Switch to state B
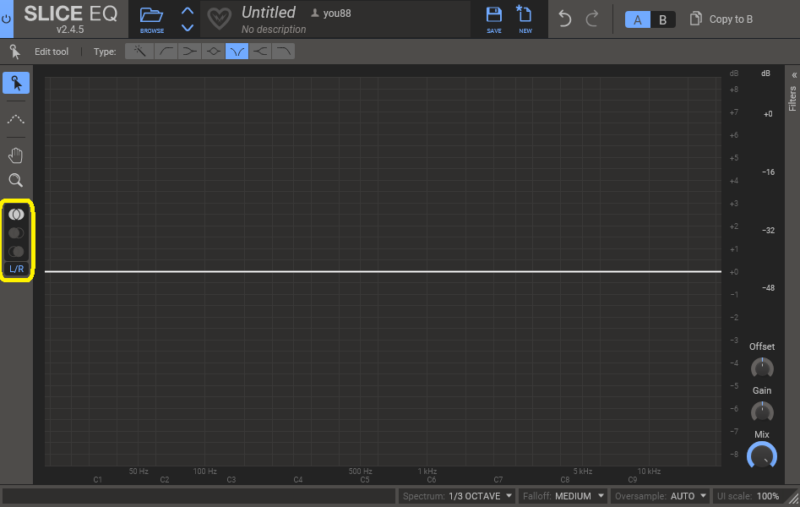Viewport: 800px width, 507px height. tap(662, 19)
